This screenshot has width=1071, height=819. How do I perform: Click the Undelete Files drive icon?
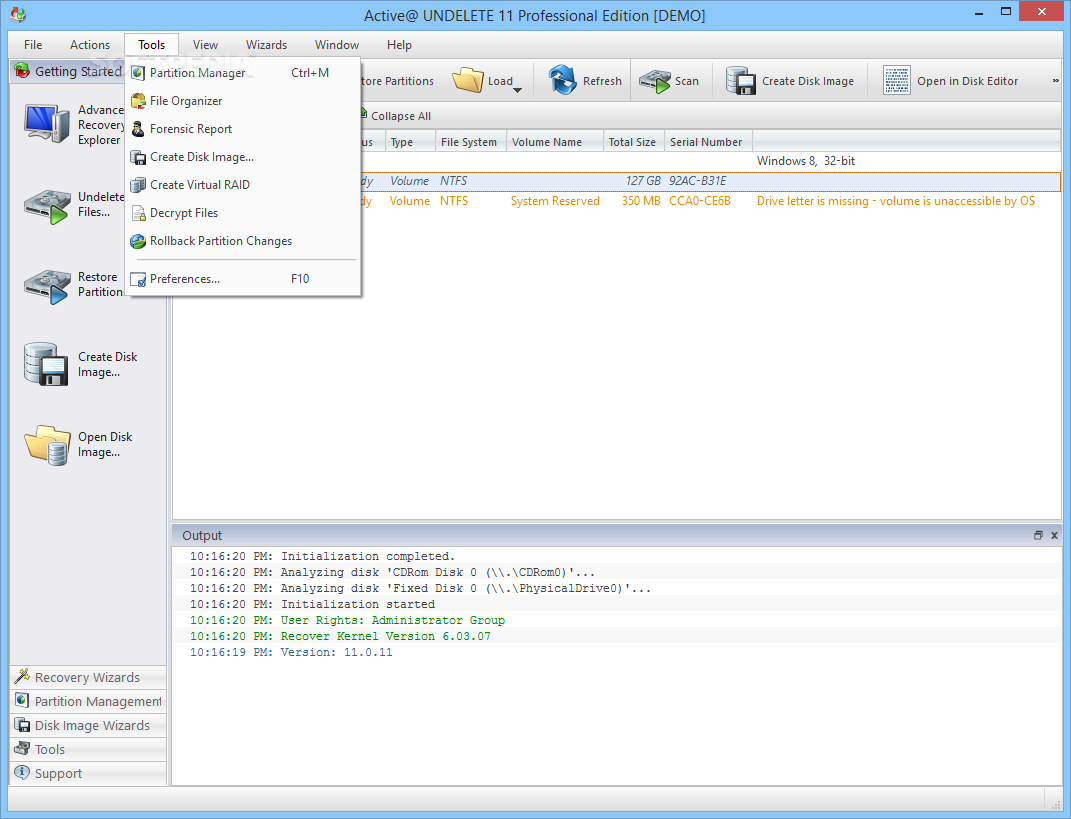point(46,206)
